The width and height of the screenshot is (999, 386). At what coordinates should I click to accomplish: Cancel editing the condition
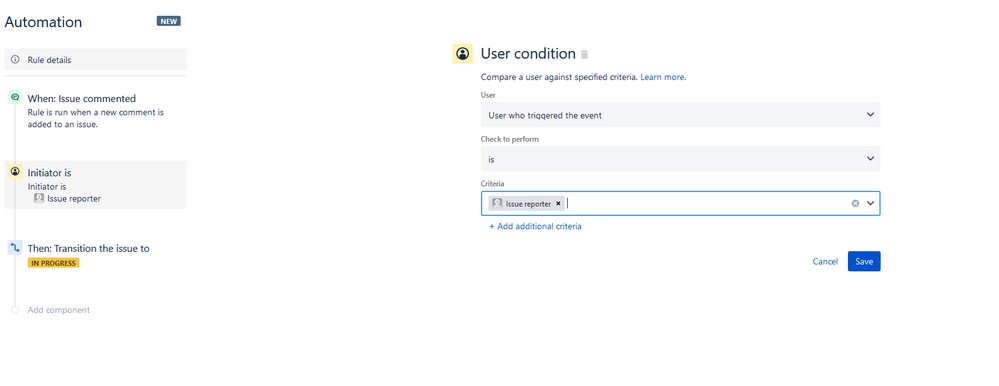coord(825,261)
